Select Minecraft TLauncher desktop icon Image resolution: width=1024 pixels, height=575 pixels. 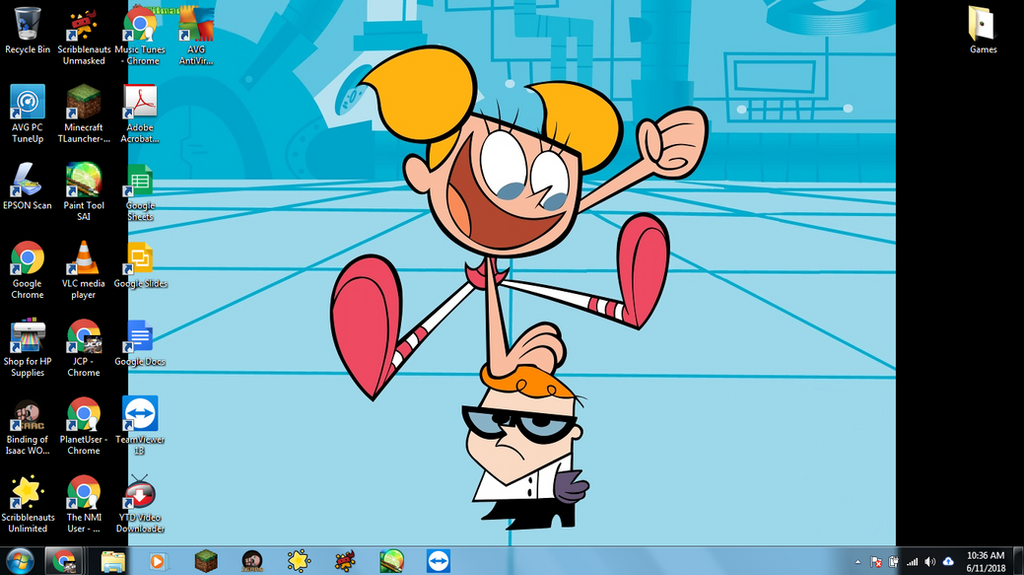pyautogui.click(x=84, y=114)
